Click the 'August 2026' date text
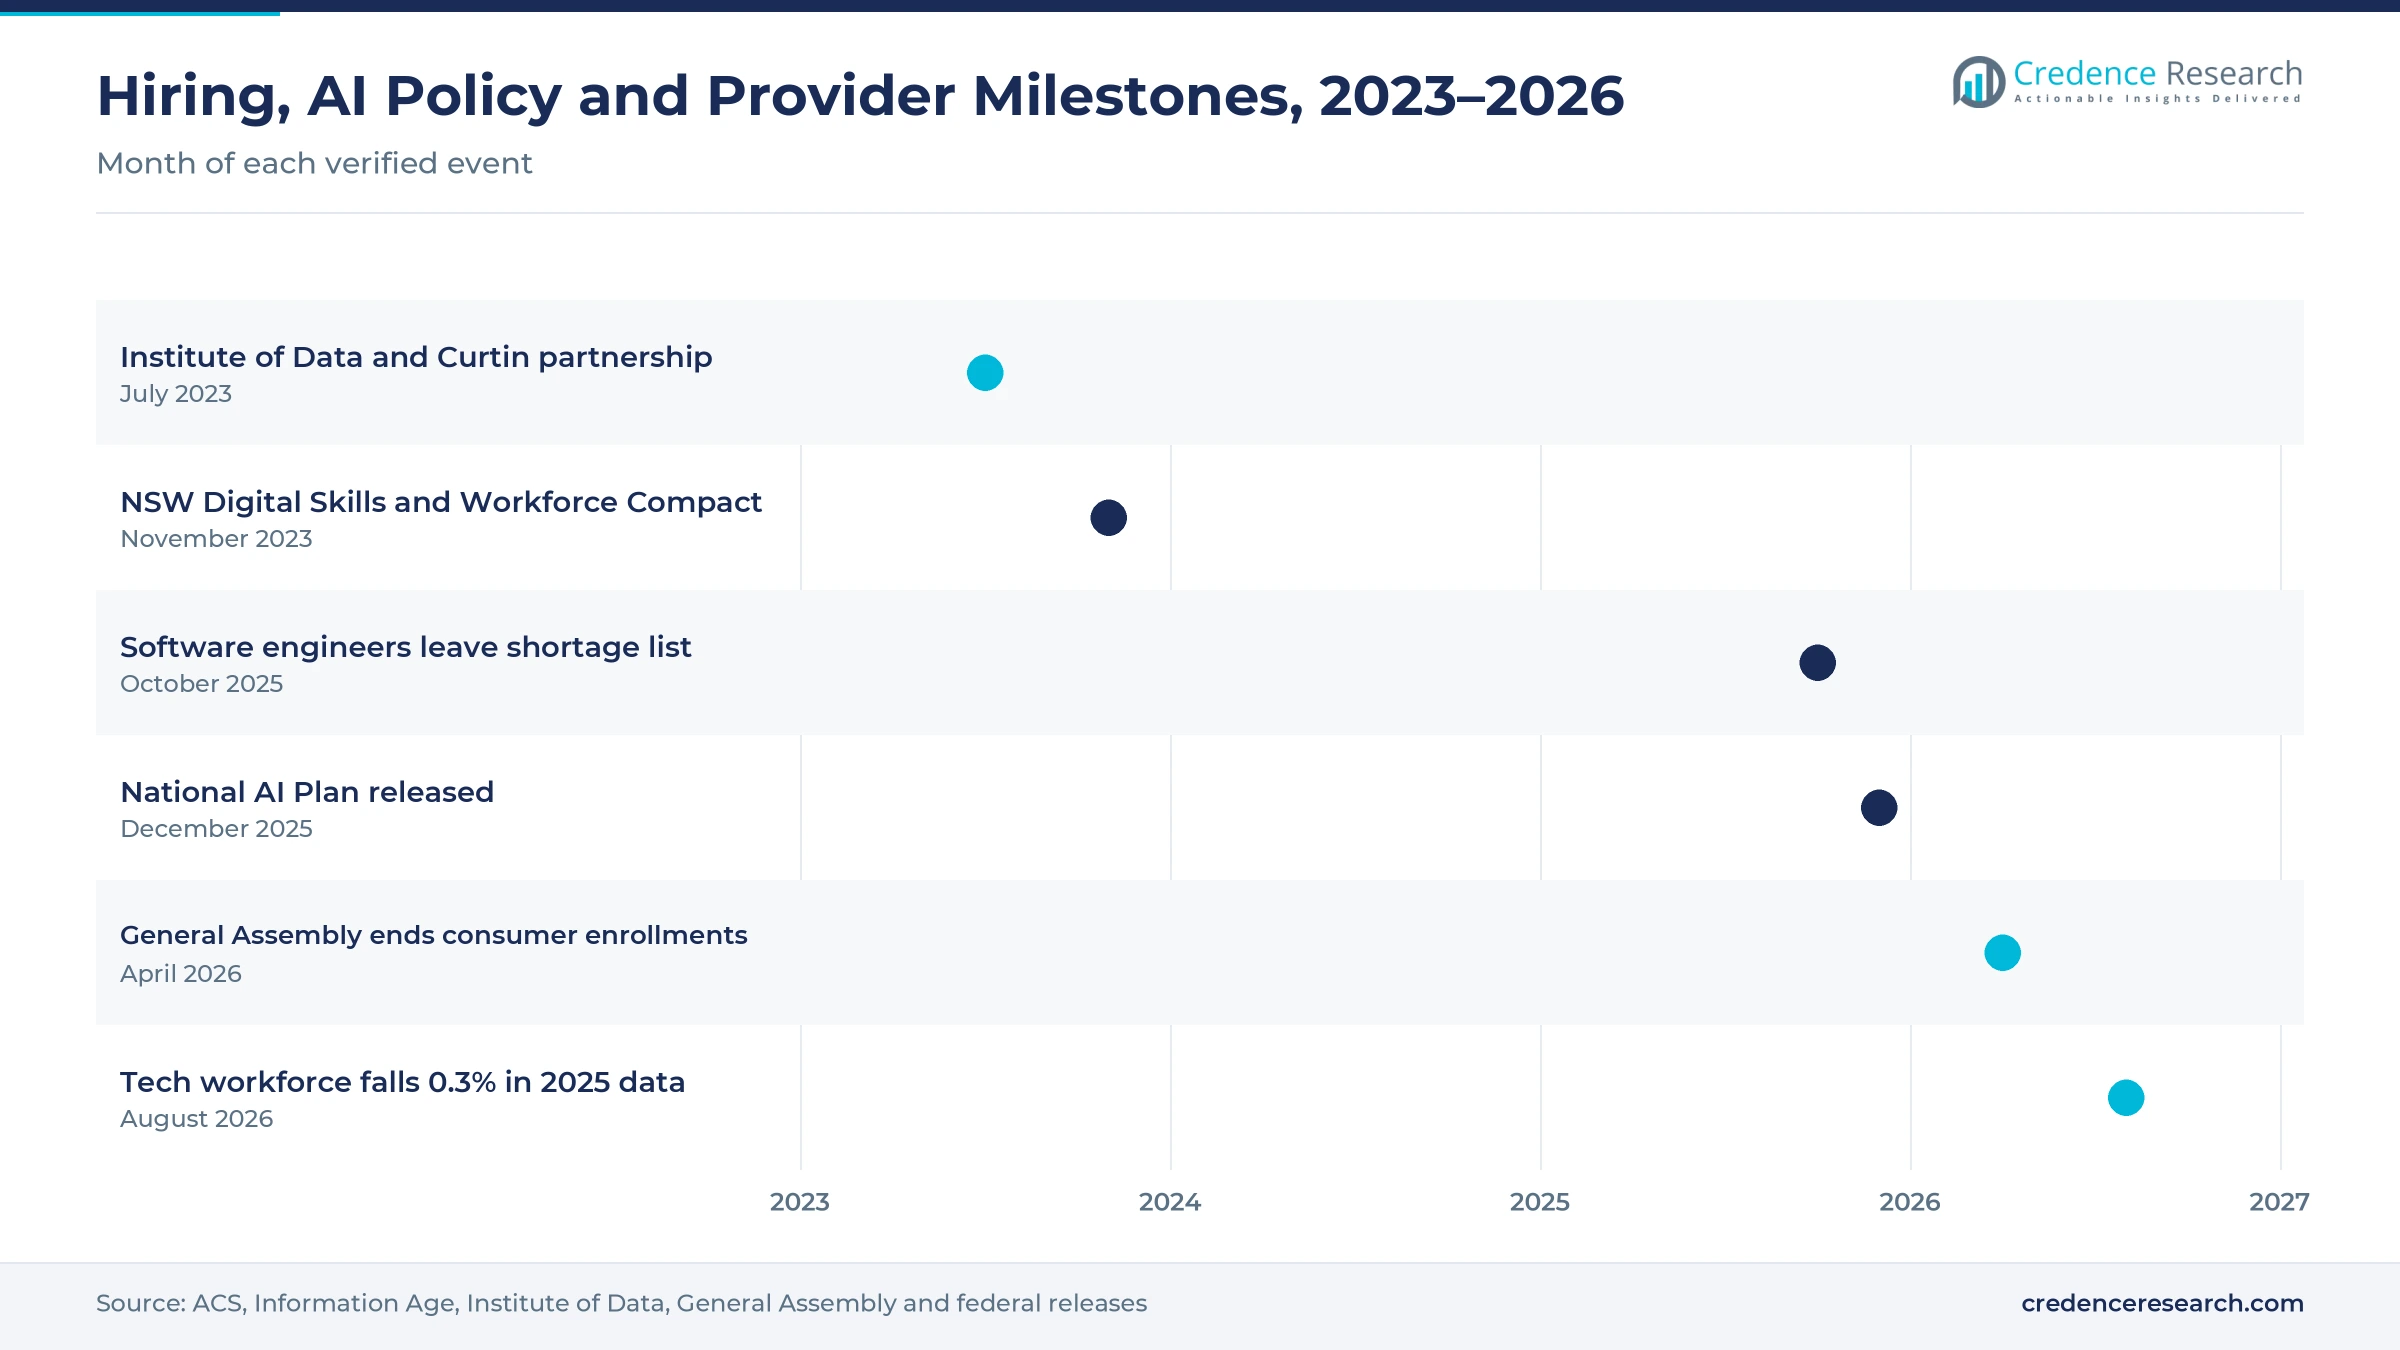The width and height of the screenshot is (2400, 1350). pyautogui.click(x=196, y=1119)
